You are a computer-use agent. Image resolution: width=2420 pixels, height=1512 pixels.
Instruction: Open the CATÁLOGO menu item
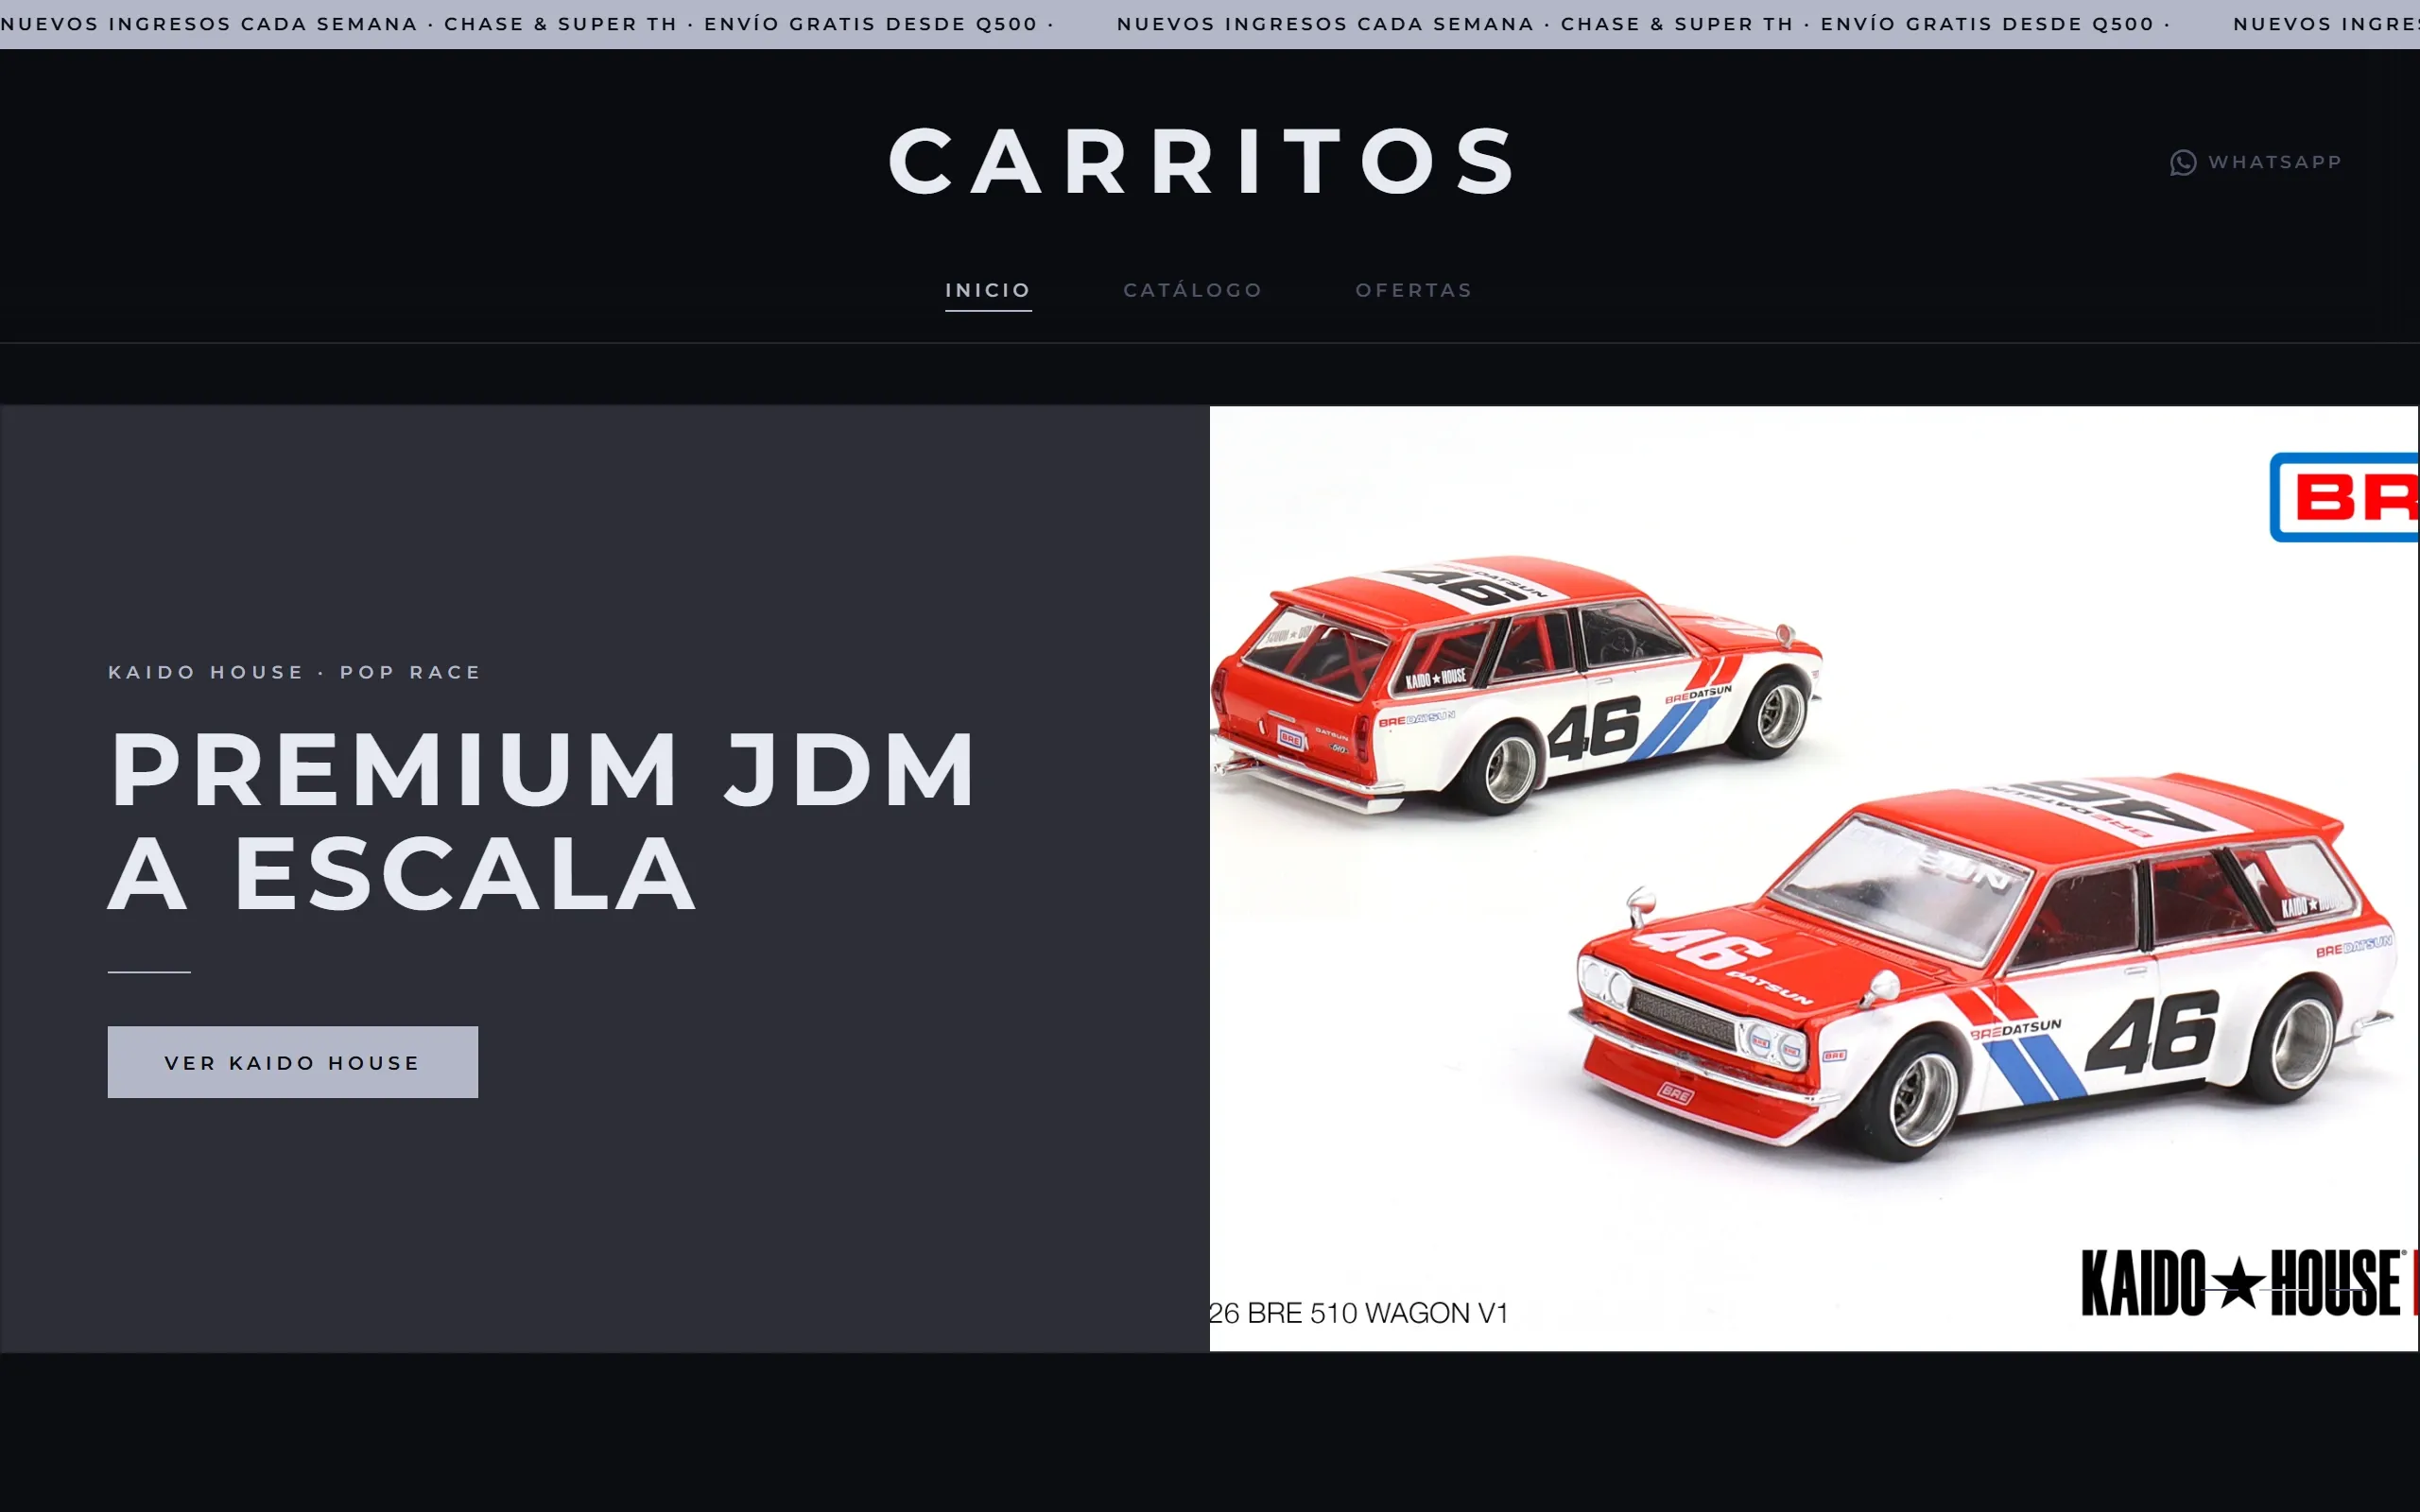(1193, 290)
